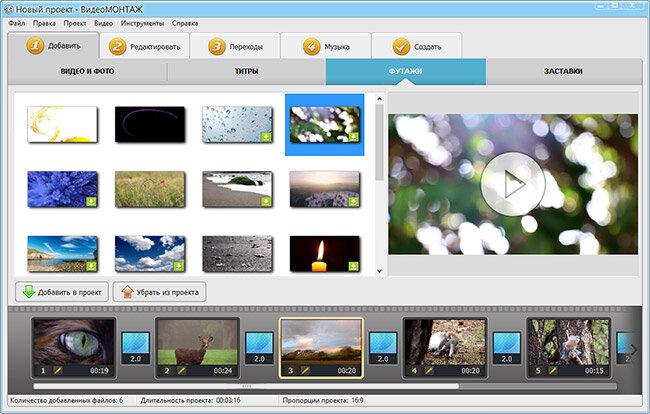Click download icon on raindrops footage
The width and height of the screenshot is (650, 414).
pyautogui.click(x=266, y=137)
